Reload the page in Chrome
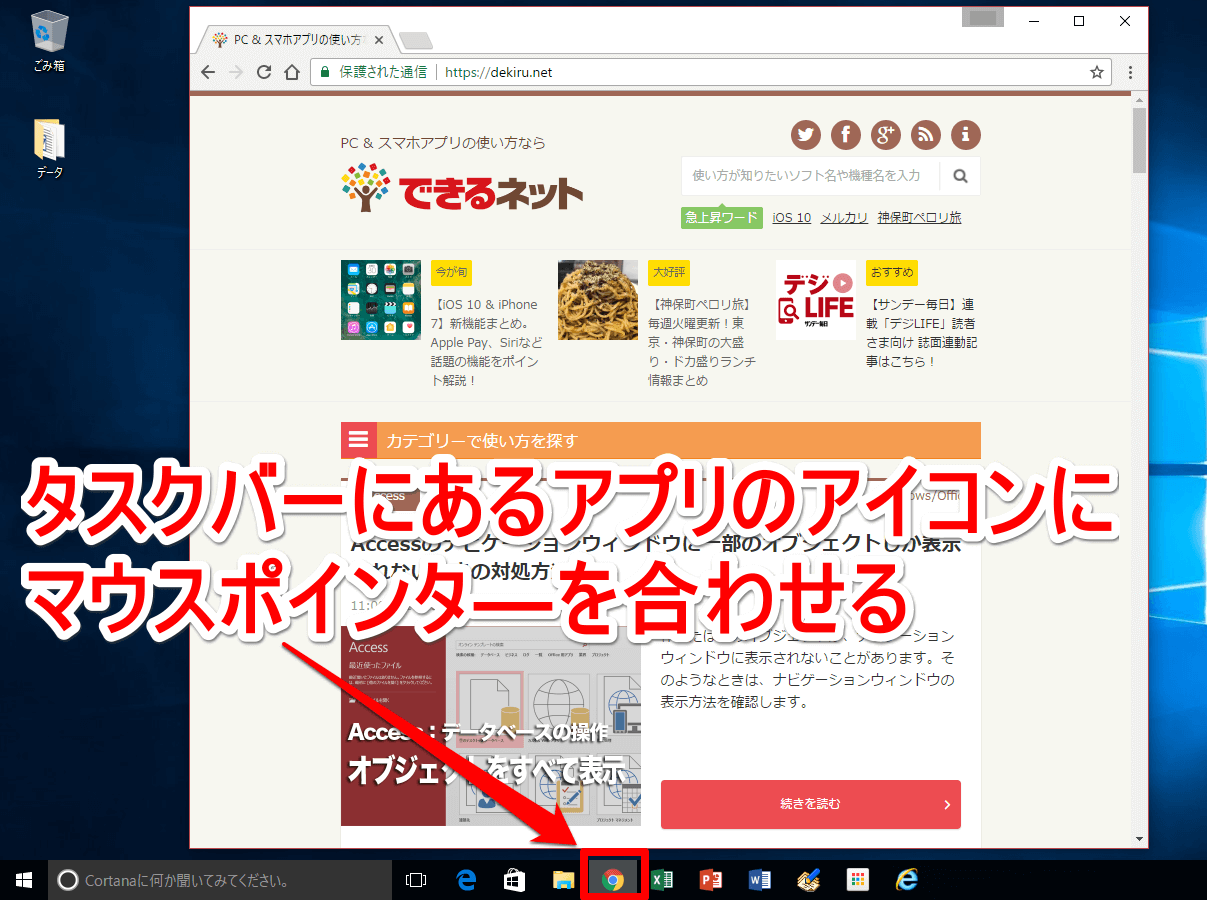Screen dimensions: 1207x900 coord(264,72)
